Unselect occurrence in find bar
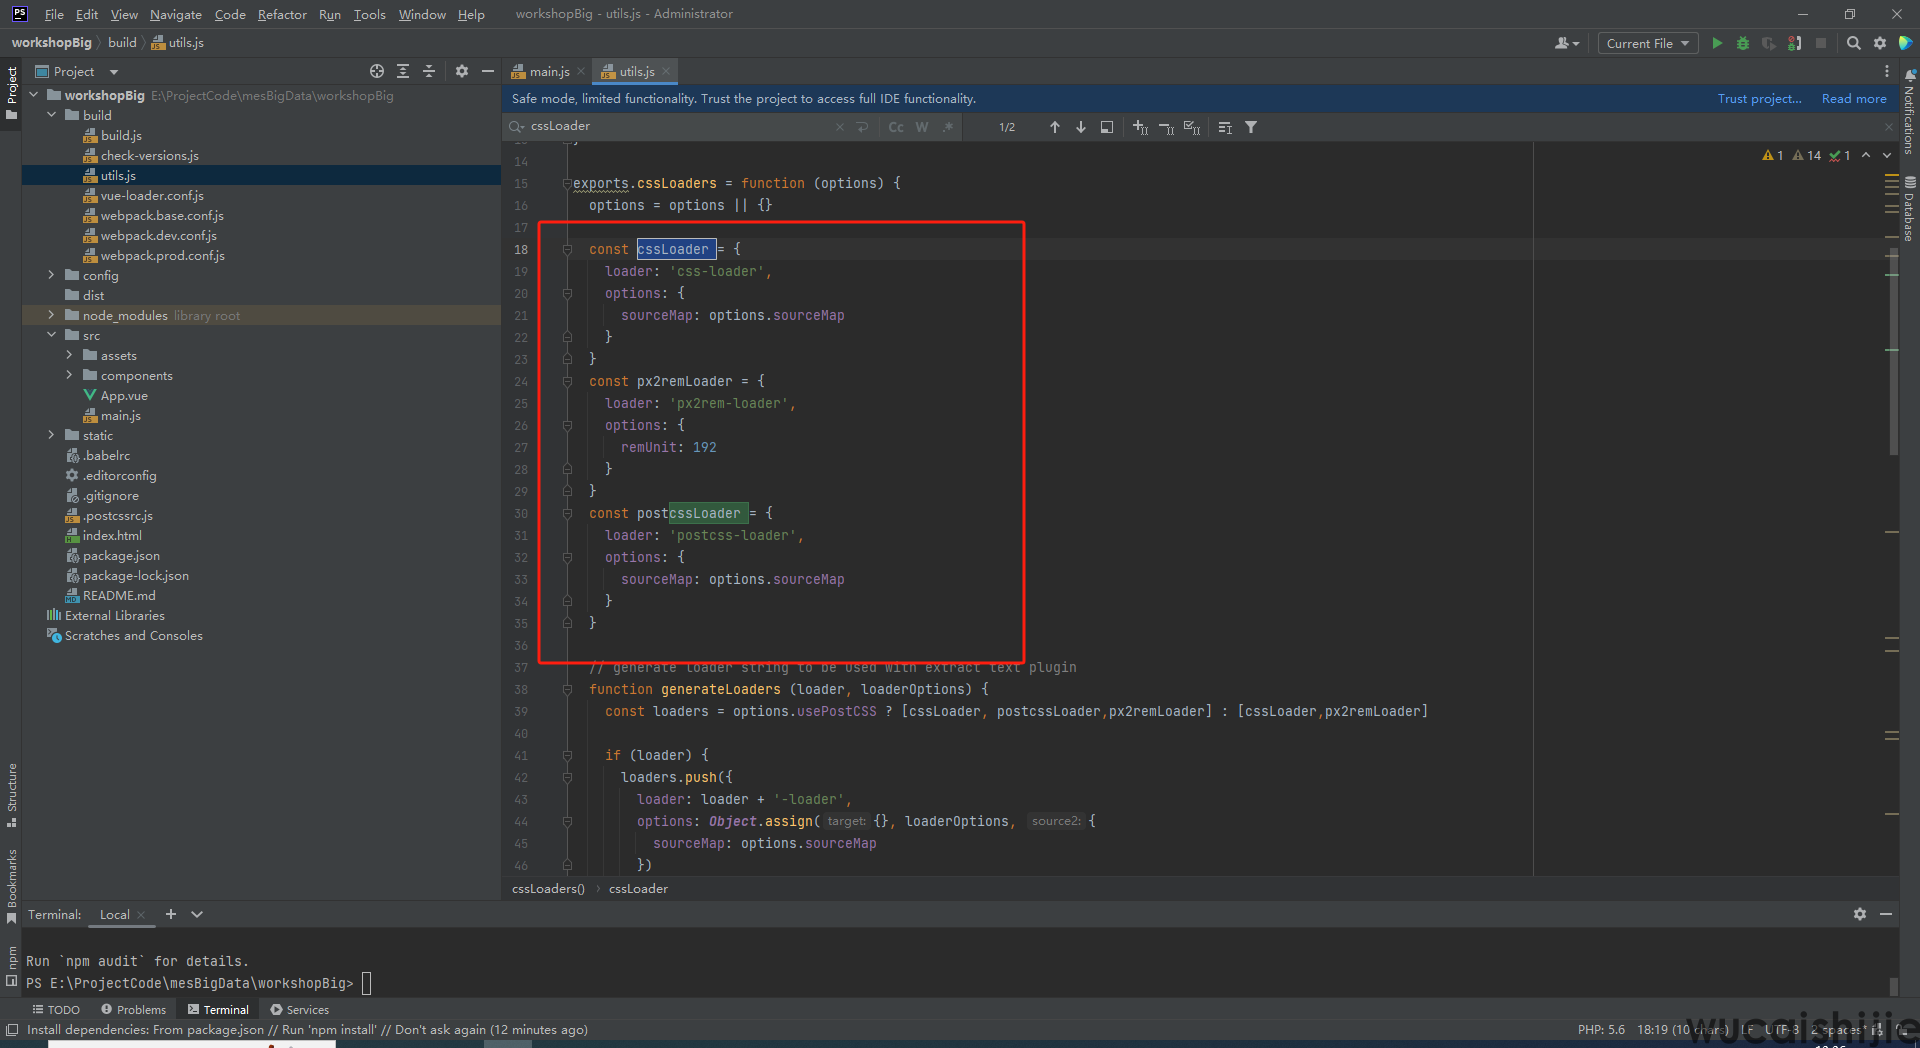Screen dimensions: 1920x1048 (x=1166, y=127)
